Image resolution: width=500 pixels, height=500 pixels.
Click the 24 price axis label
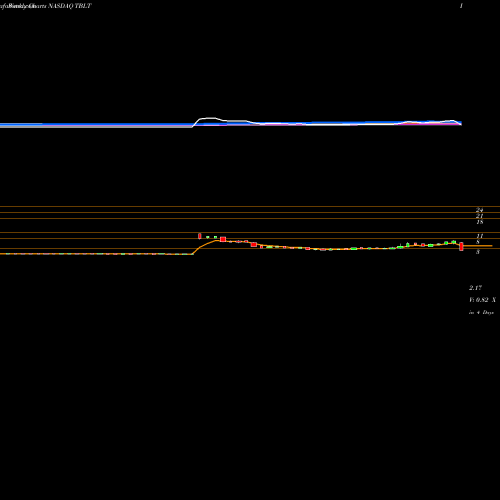click(479, 210)
